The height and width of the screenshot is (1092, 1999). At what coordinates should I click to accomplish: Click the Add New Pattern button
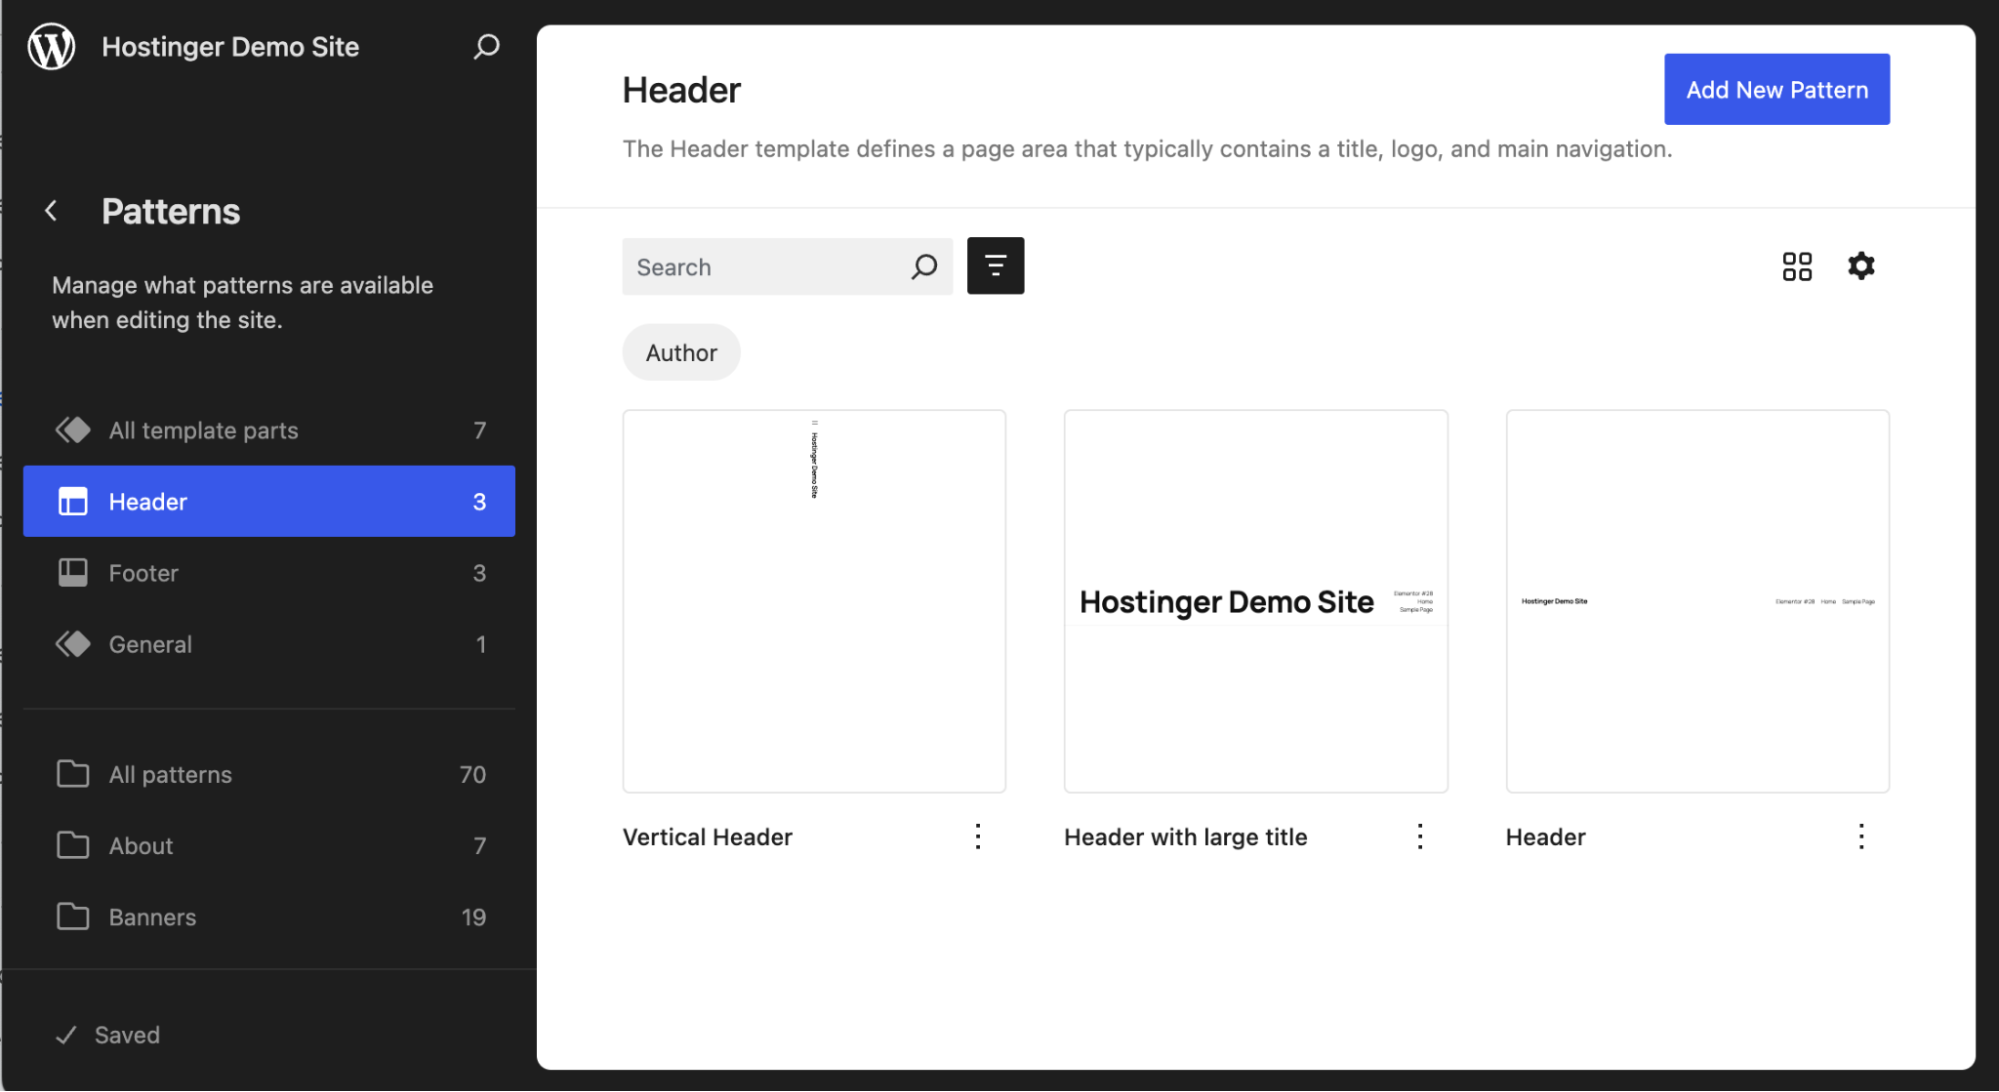[x=1776, y=89]
